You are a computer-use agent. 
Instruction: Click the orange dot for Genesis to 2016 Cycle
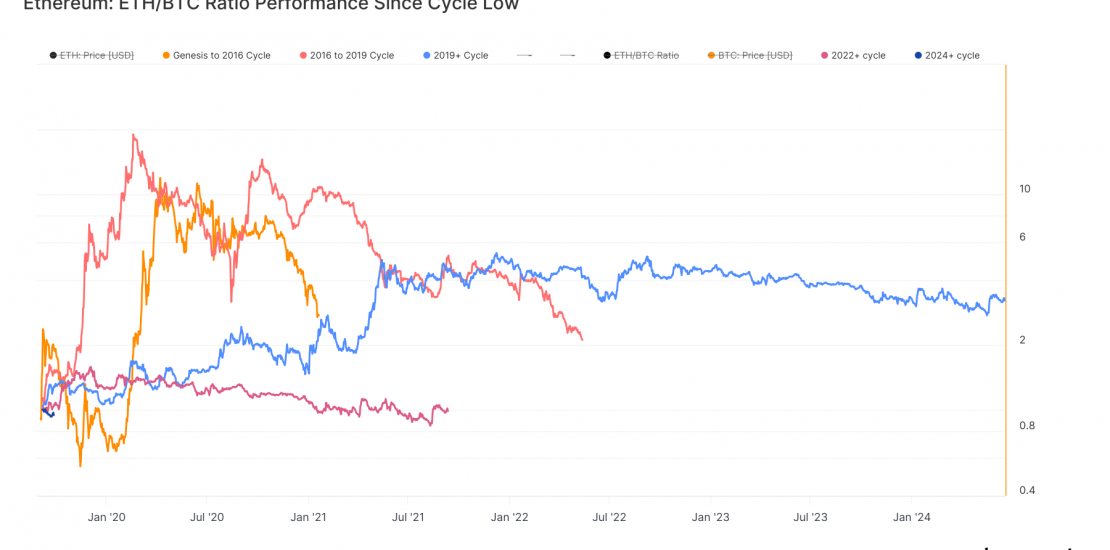coord(165,56)
